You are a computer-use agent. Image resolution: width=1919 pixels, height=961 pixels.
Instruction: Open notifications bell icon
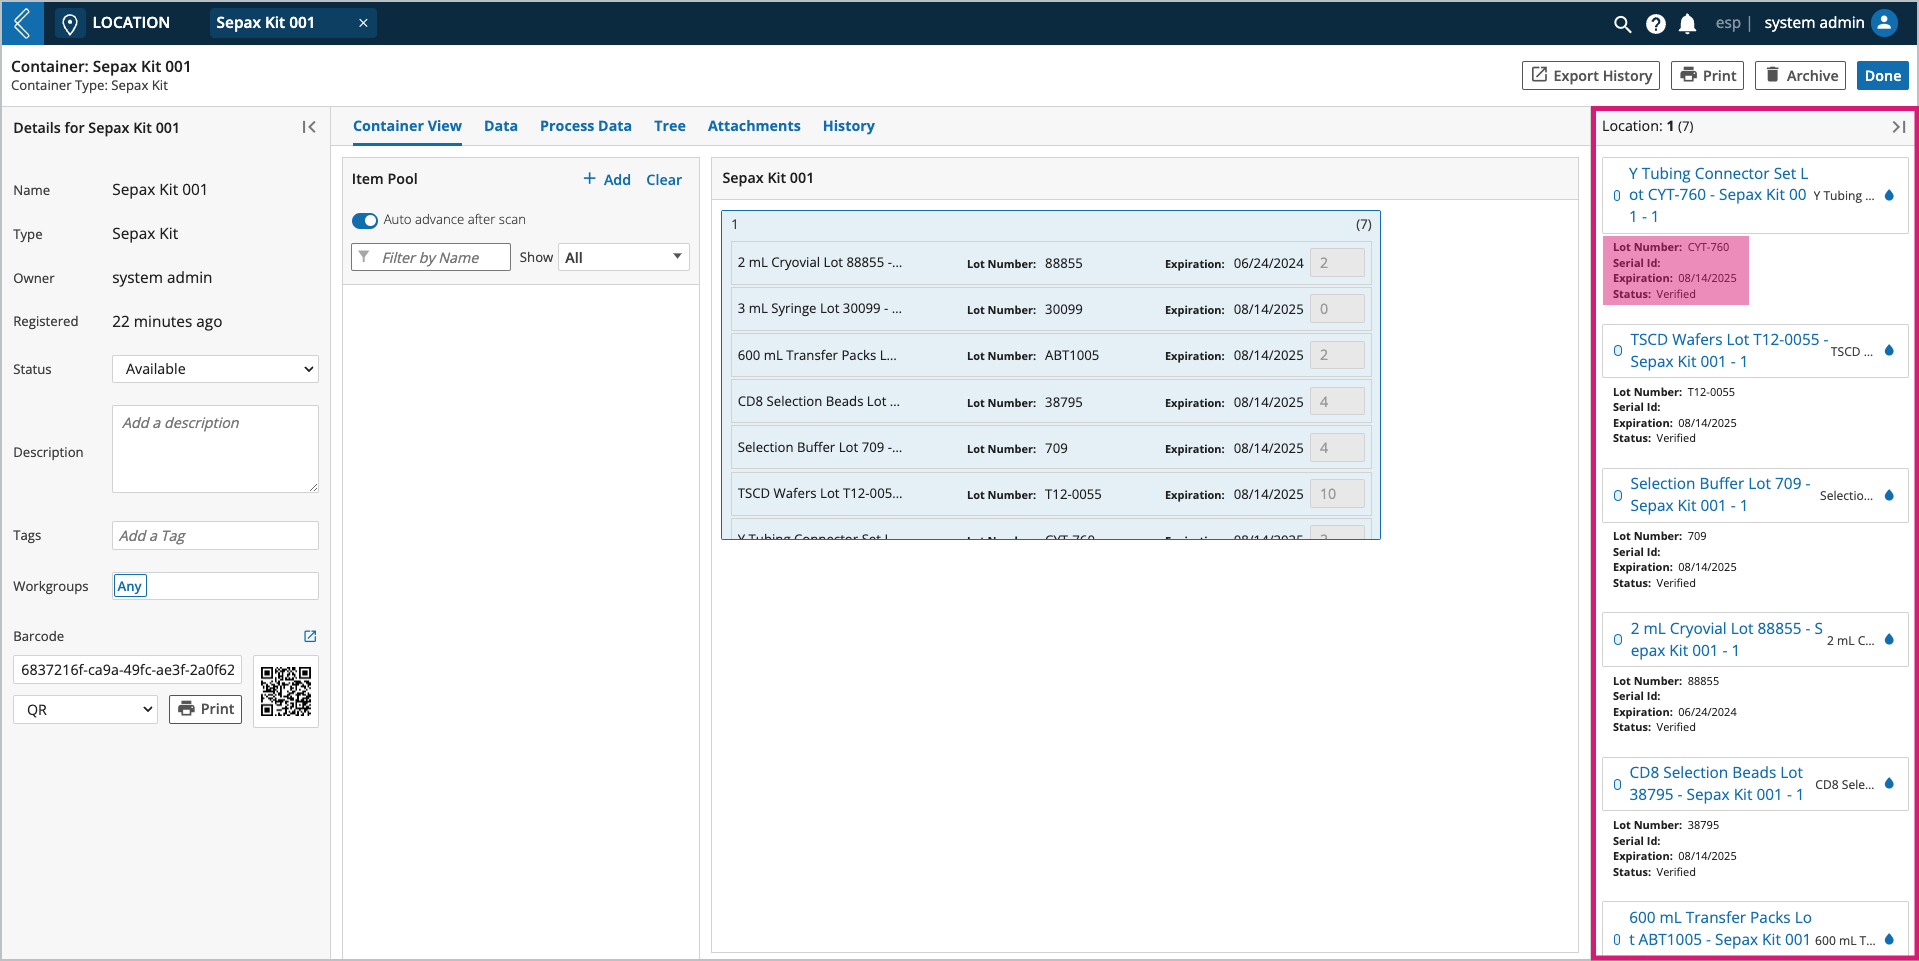tap(1687, 23)
